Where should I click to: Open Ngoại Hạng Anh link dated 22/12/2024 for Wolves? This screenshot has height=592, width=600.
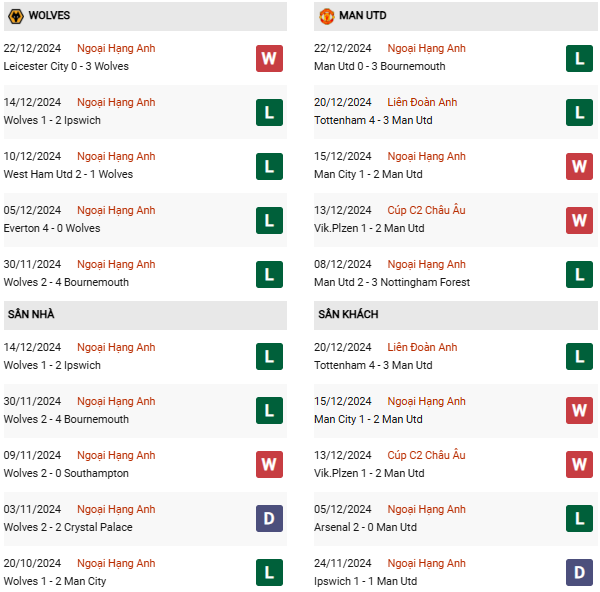click(116, 48)
